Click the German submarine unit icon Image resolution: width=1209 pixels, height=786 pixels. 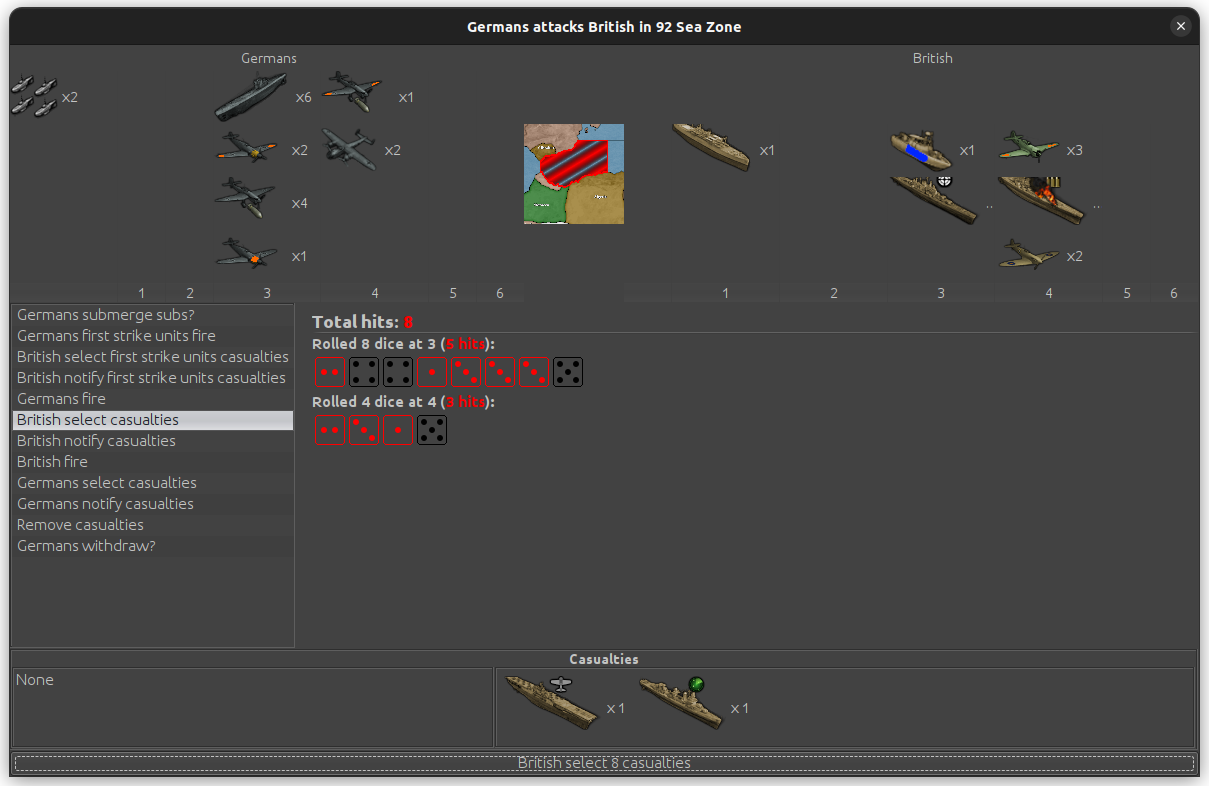pyautogui.click(x=250, y=97)
